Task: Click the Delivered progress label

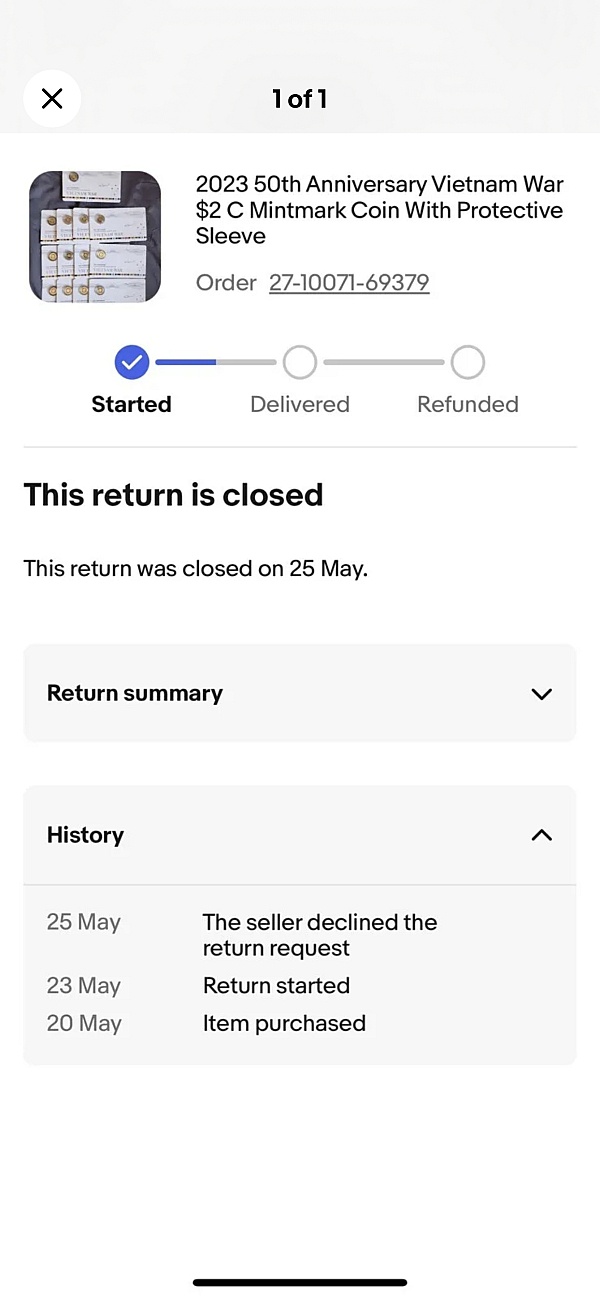Action: (300, 404)
